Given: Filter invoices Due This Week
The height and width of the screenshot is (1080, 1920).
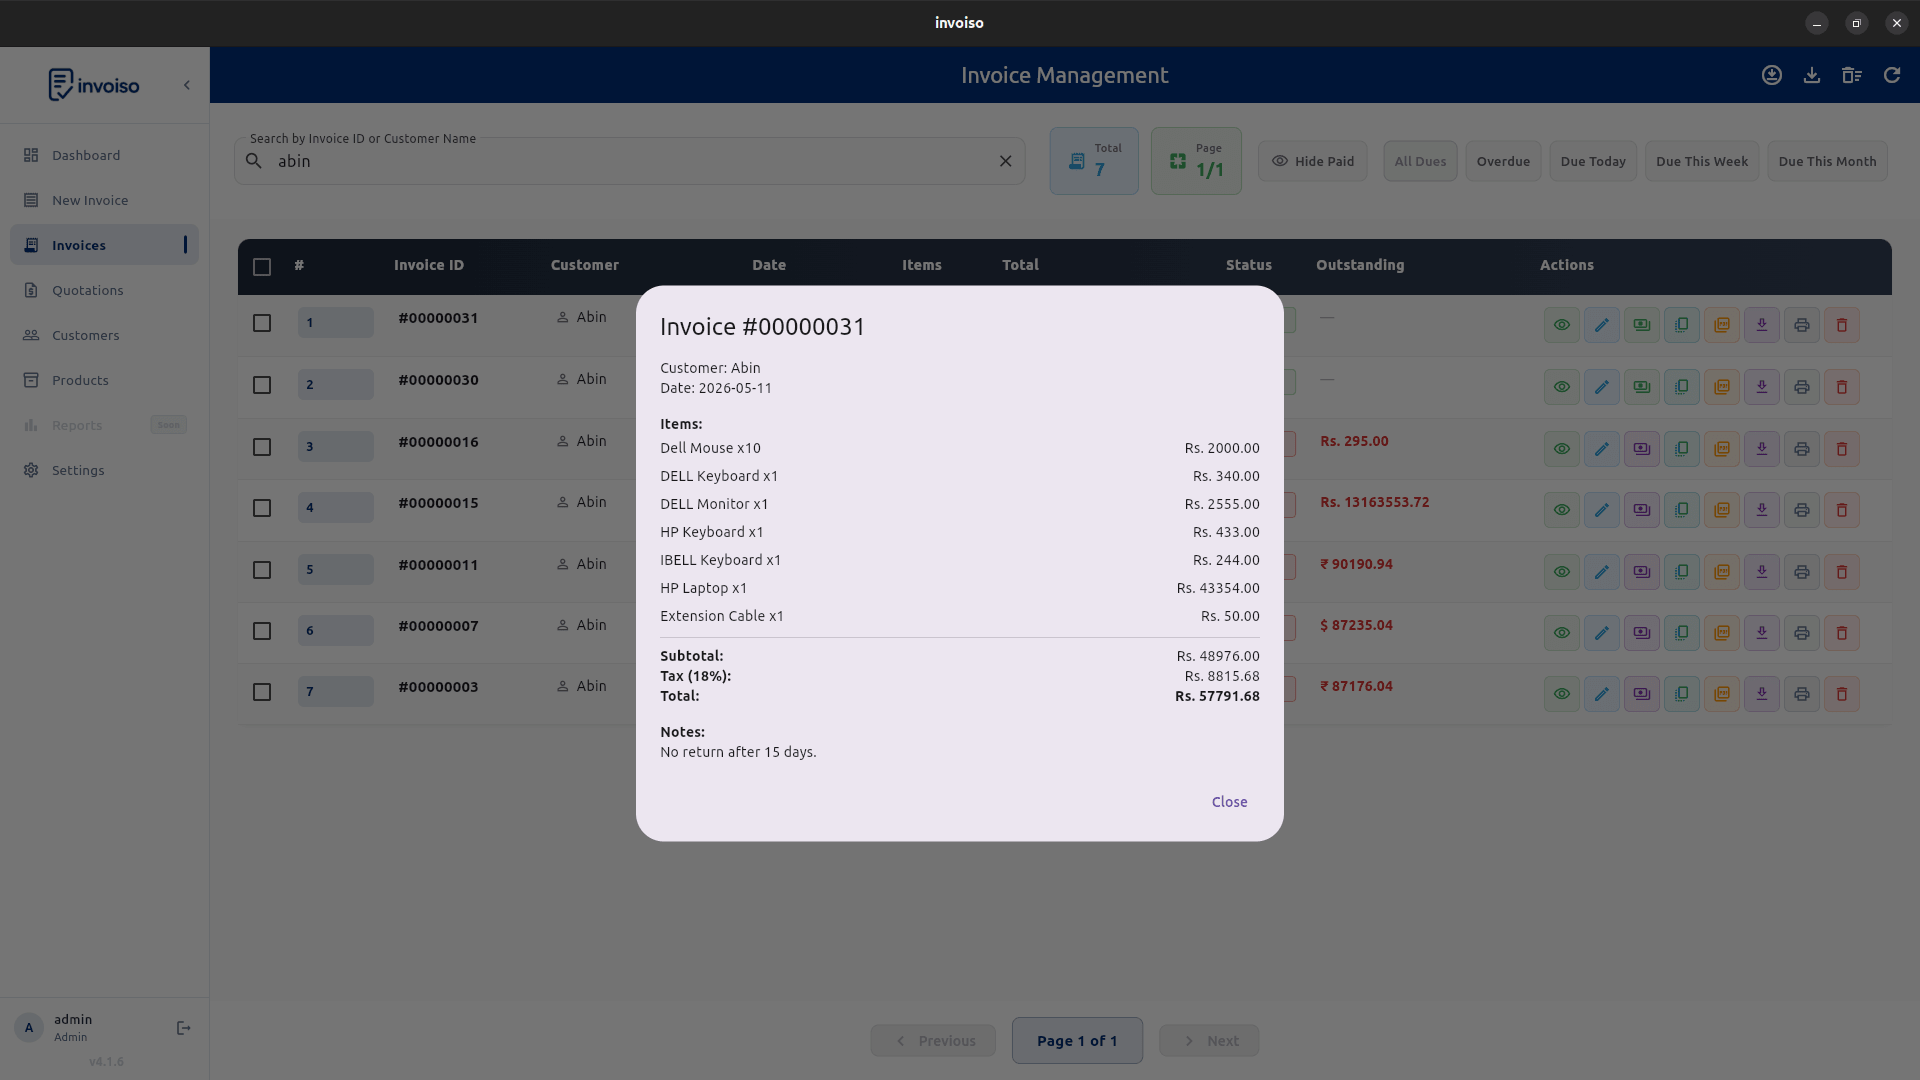Looking at the screenshot, I should pos(1702,161).
